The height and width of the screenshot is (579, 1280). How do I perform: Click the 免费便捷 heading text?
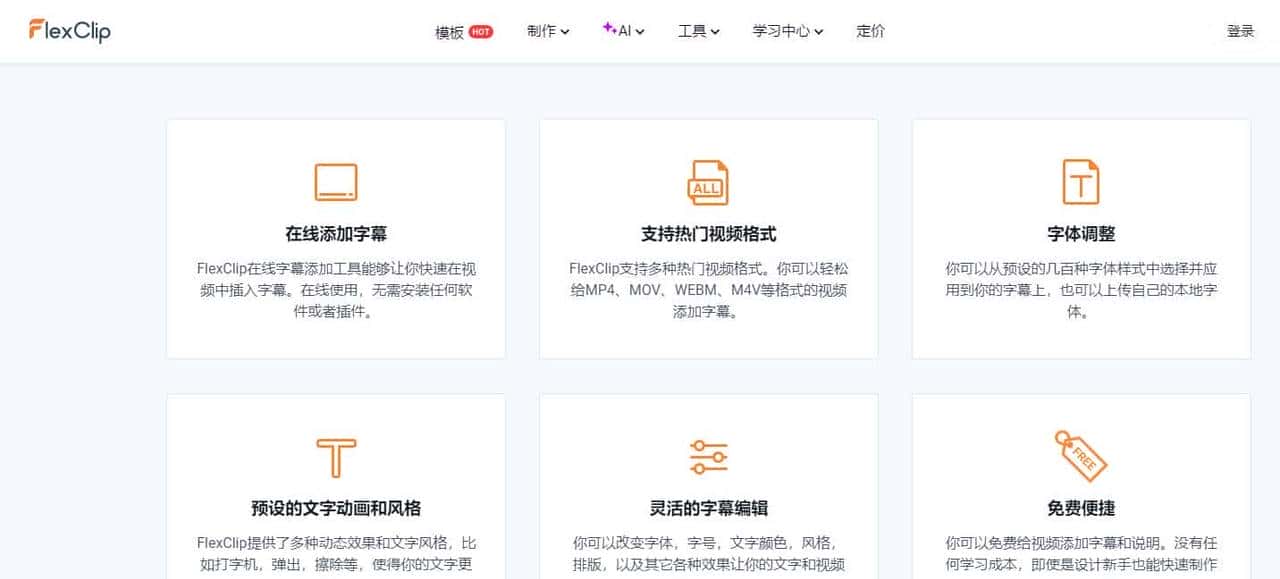1079,508
